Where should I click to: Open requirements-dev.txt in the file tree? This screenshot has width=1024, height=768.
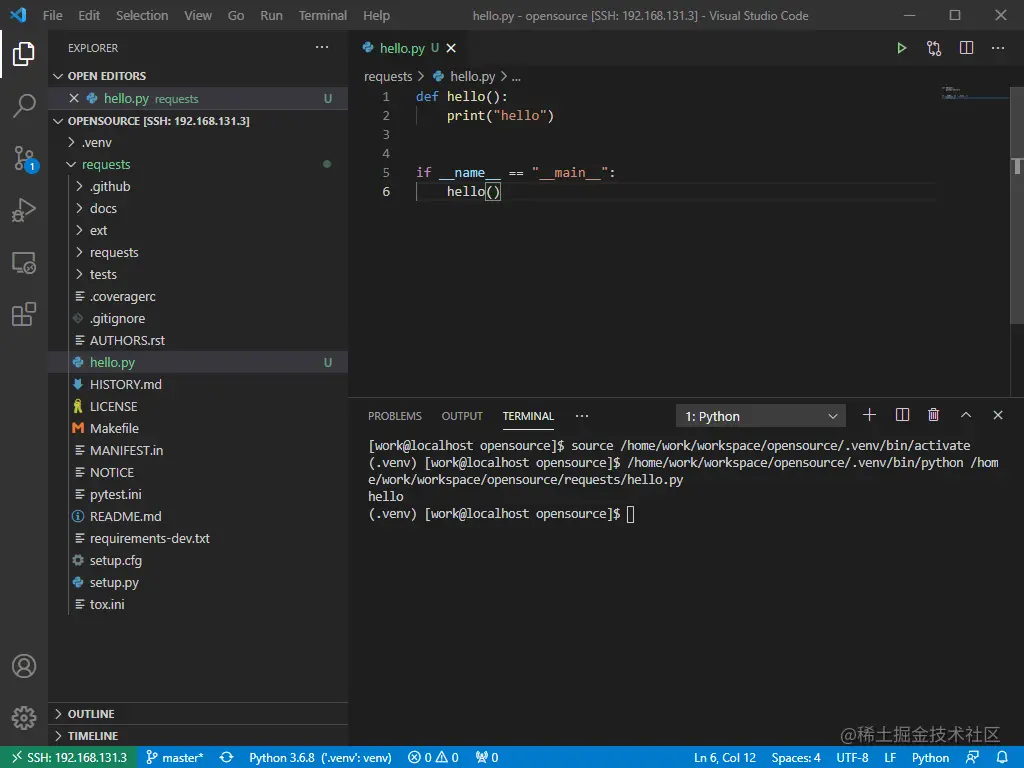(199, 539)
